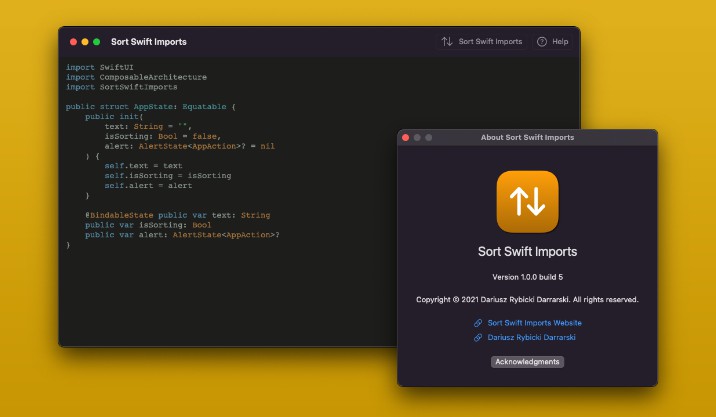Viewport: 716px width, 417px height.
Task: Click the sort arrows icon in the toolbar
Action: (x=447, y=42)
